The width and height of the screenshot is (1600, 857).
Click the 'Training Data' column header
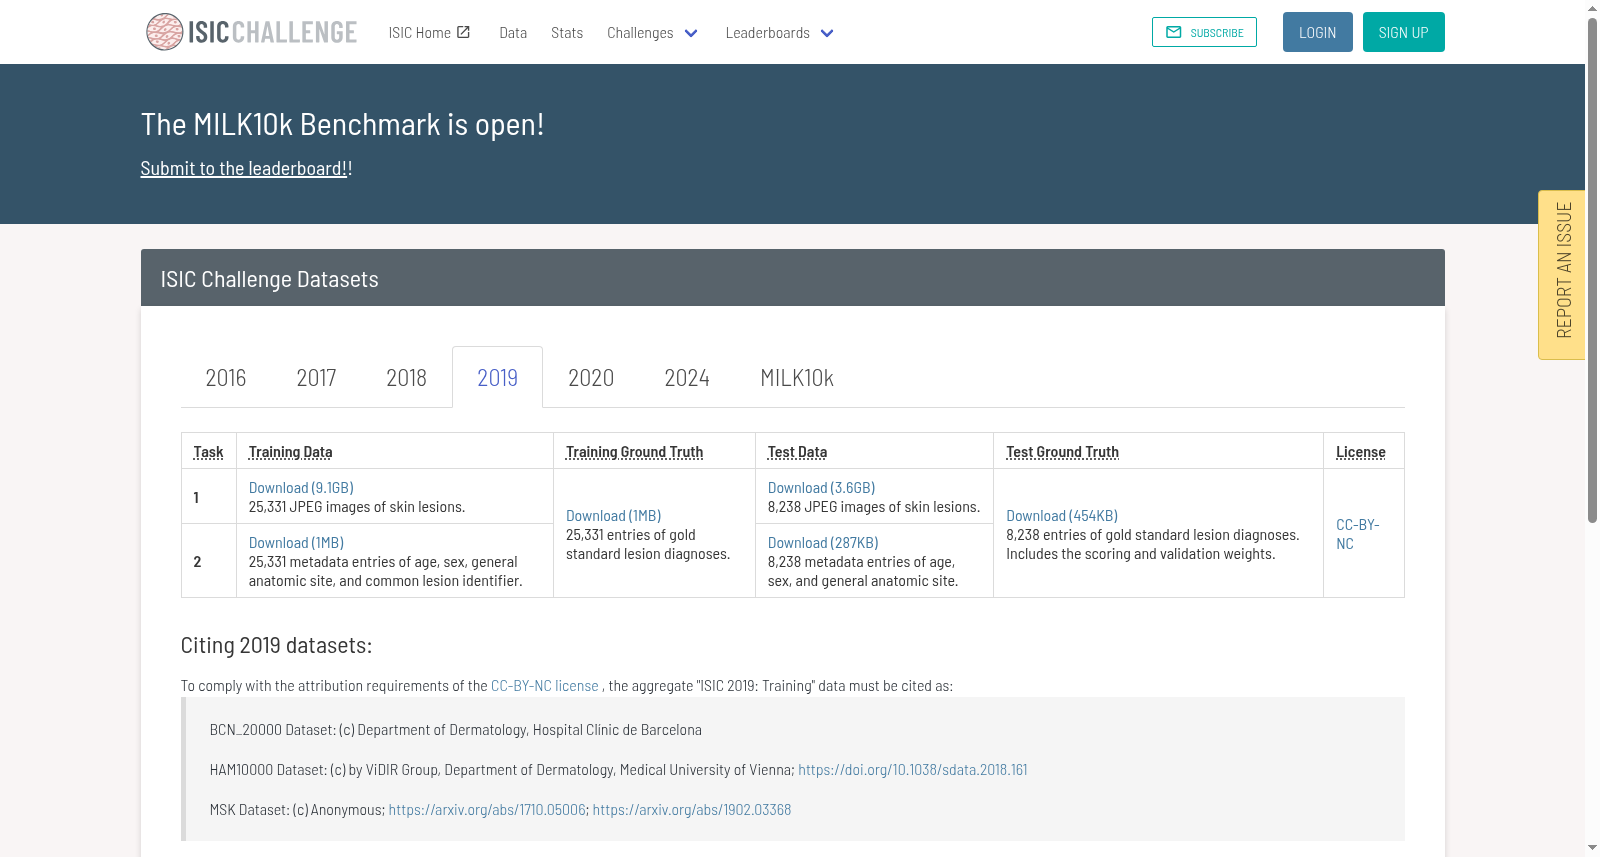[290, 452]
